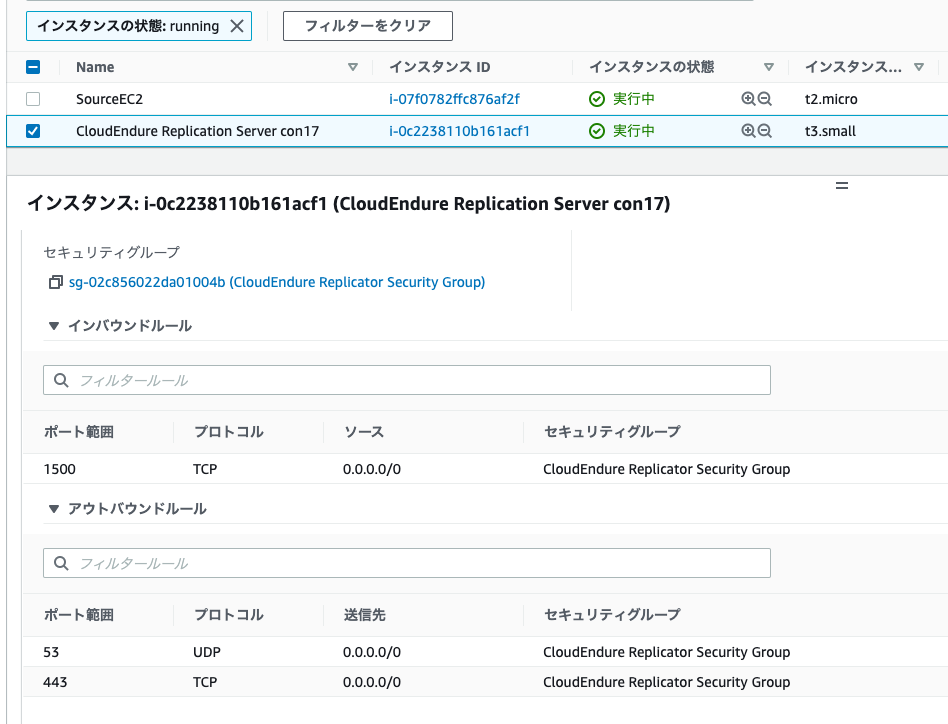Remove the running instance state filter
Screen dimensions: 948x724
[x=237, y=26]
